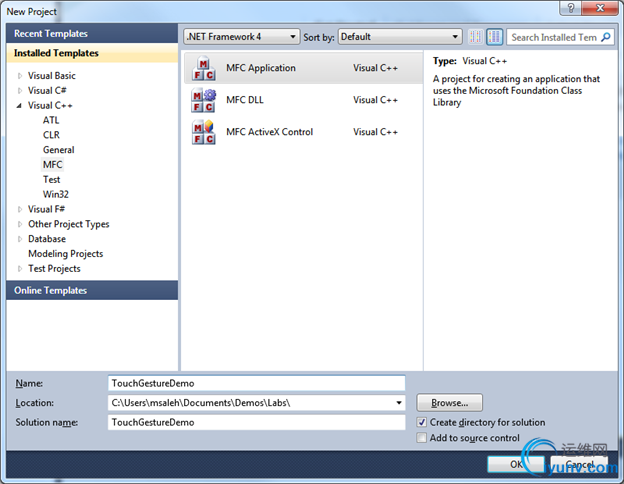The height and width of the screenshot is (484, 624).
Task: Select MFC under Visual C++
Action: click(x=53, y=164)
